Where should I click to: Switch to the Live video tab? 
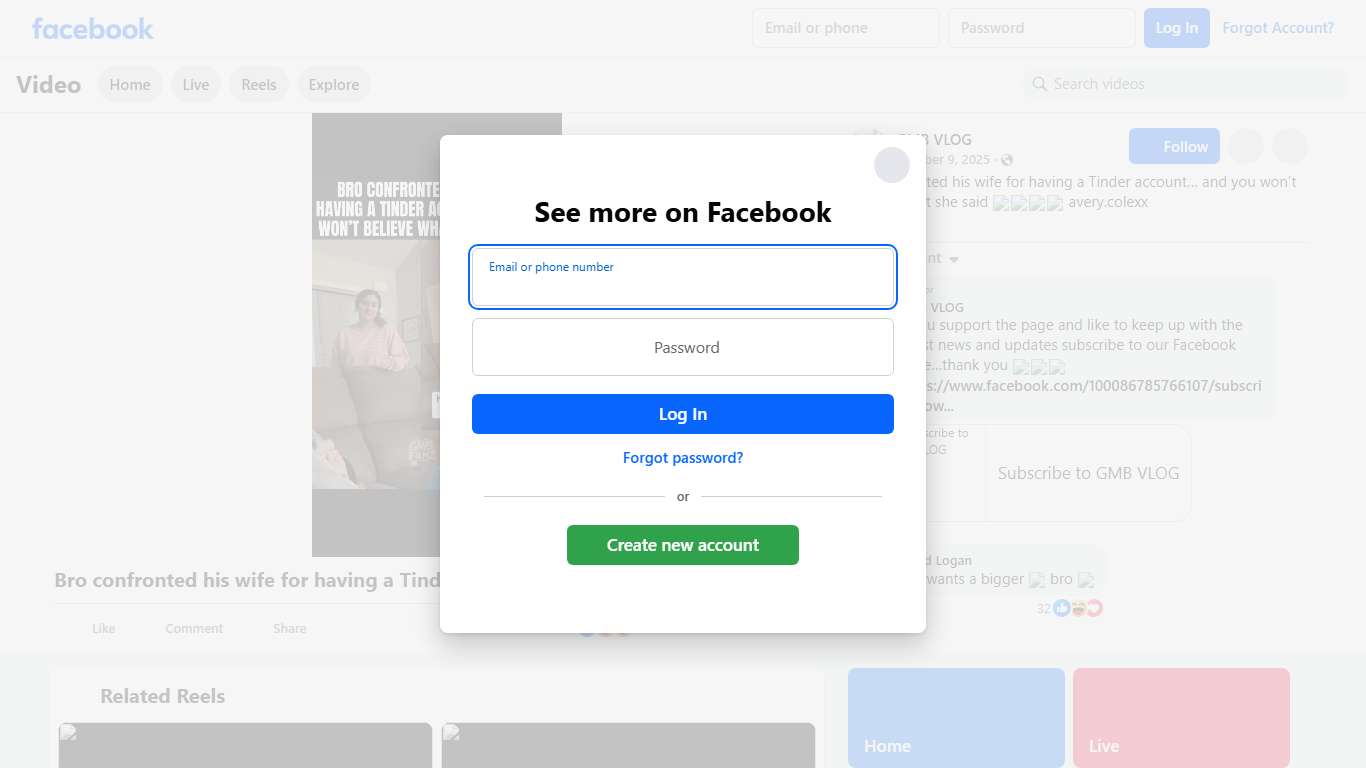coord(196,85)
